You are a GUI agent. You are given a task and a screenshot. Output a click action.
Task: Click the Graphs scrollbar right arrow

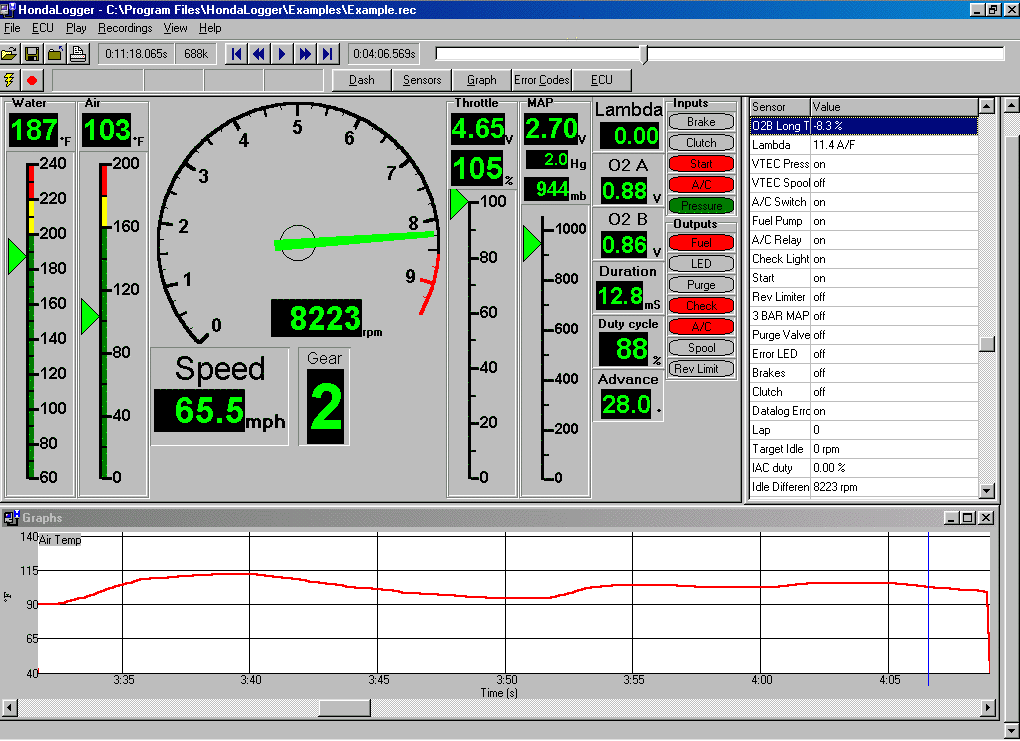pos(988,707)
